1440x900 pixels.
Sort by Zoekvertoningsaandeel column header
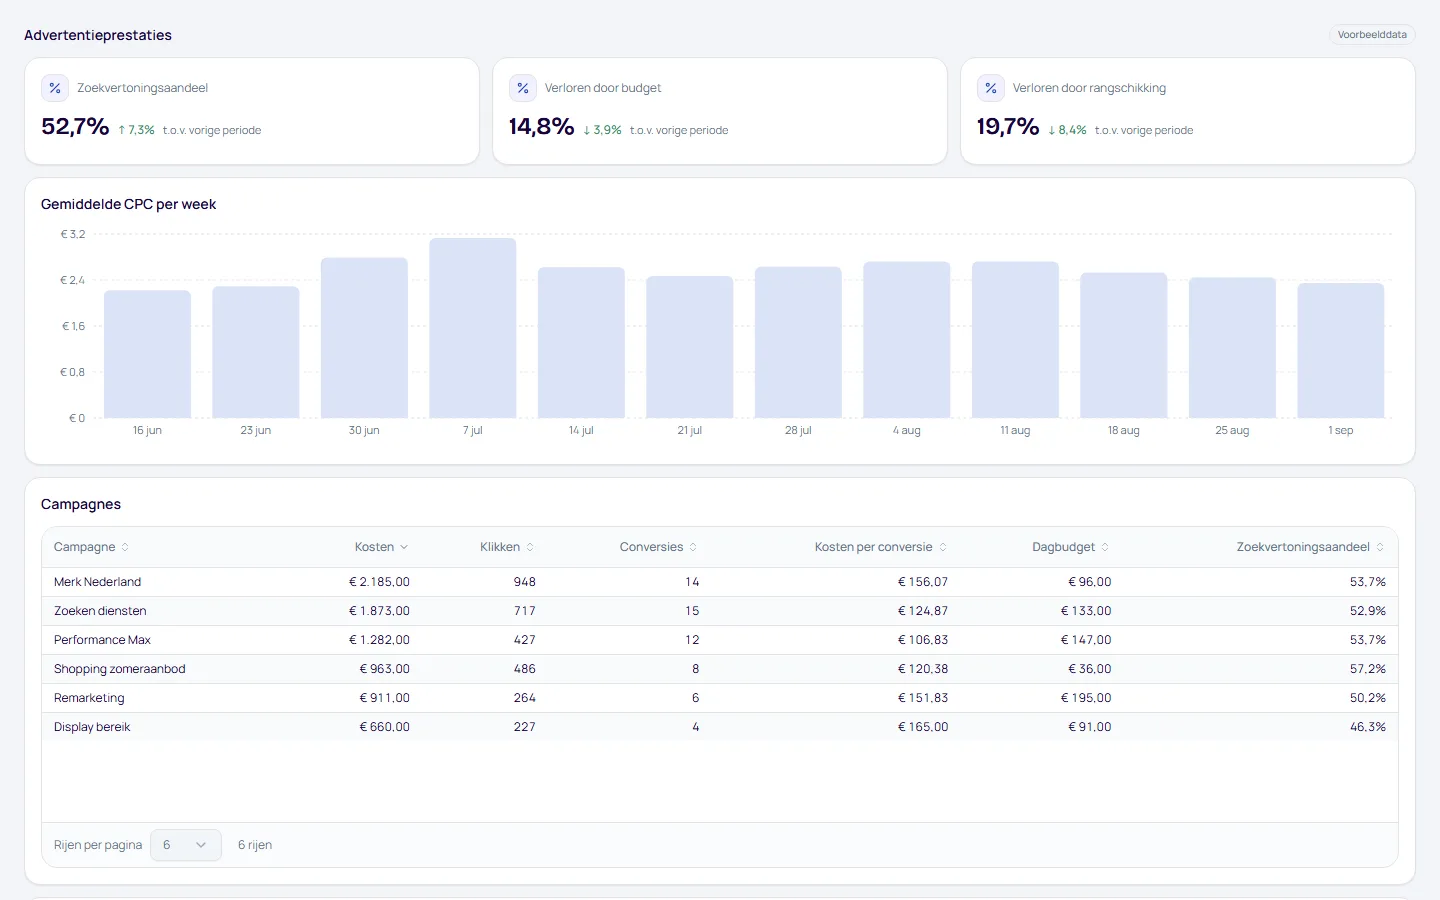(x=1310, y=547)
